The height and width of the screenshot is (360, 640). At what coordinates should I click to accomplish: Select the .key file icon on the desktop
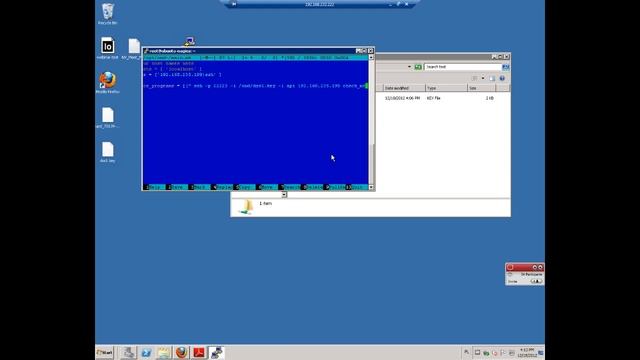click(108, 149)
